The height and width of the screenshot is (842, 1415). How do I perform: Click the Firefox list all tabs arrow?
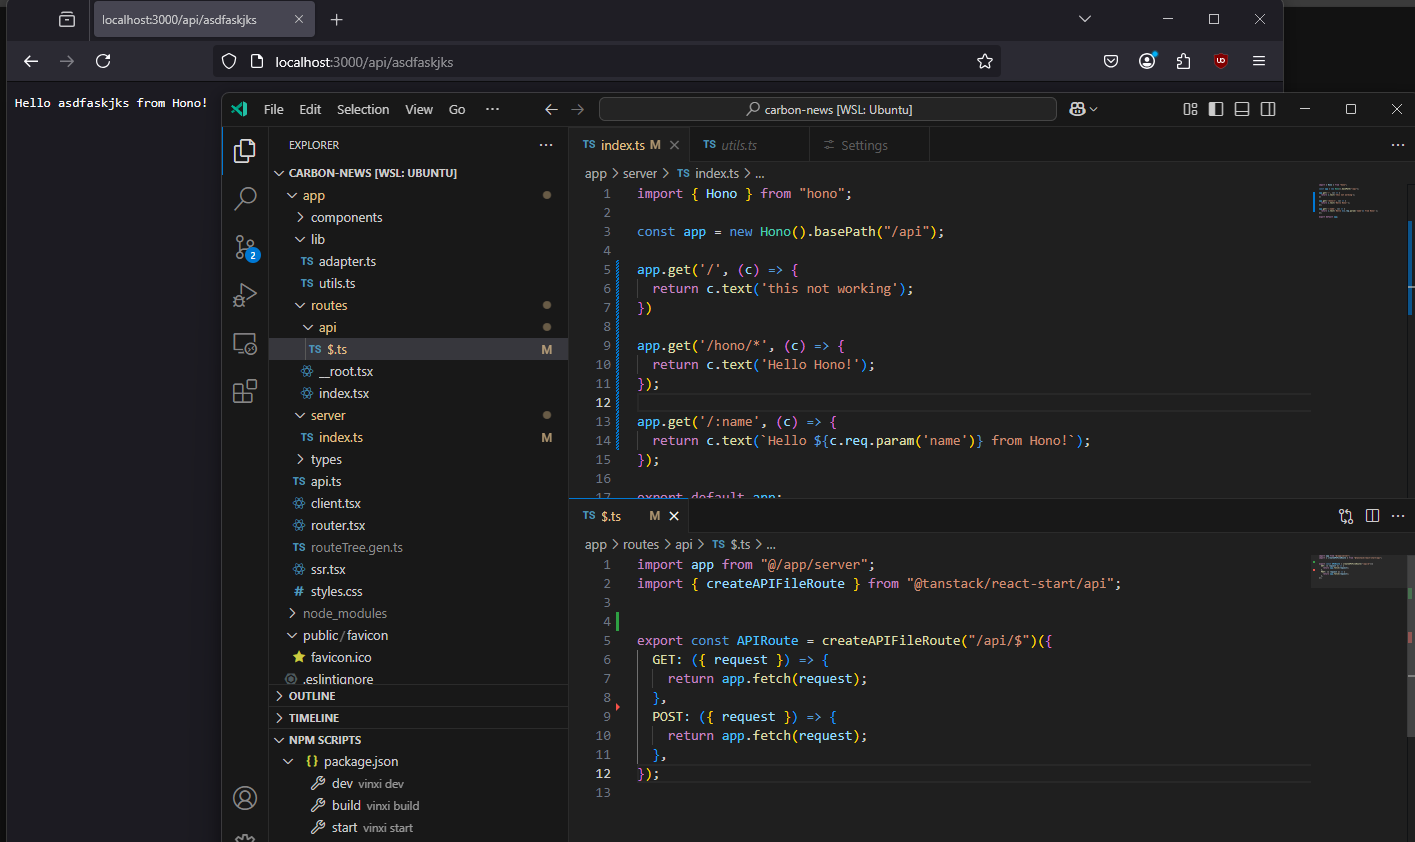point(1085,19)
